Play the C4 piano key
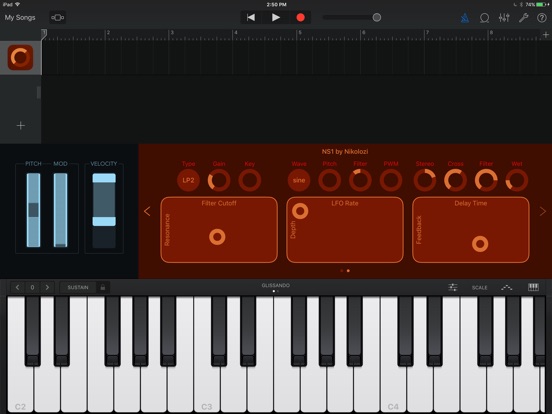The image size is (552, 414). (393, 387)
